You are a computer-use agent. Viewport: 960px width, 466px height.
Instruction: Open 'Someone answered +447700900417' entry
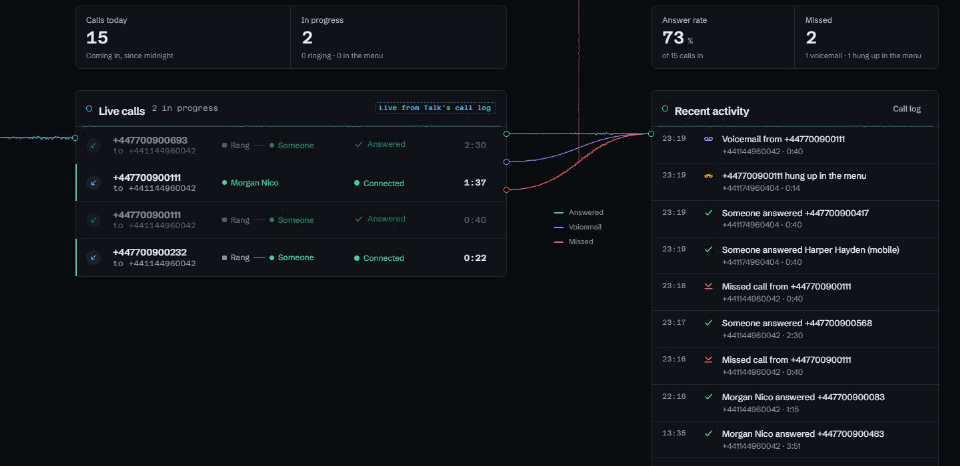click(x=795, y=219)
